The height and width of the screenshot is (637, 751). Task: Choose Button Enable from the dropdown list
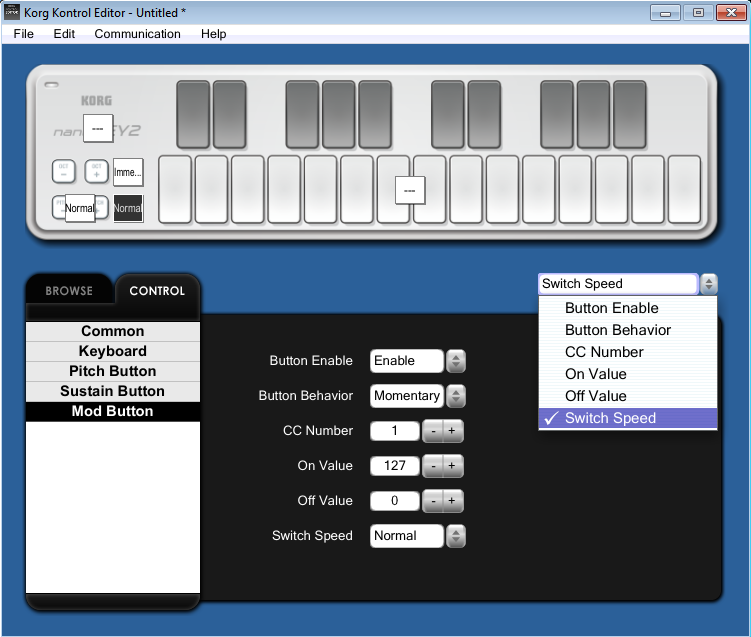(628, 308)
